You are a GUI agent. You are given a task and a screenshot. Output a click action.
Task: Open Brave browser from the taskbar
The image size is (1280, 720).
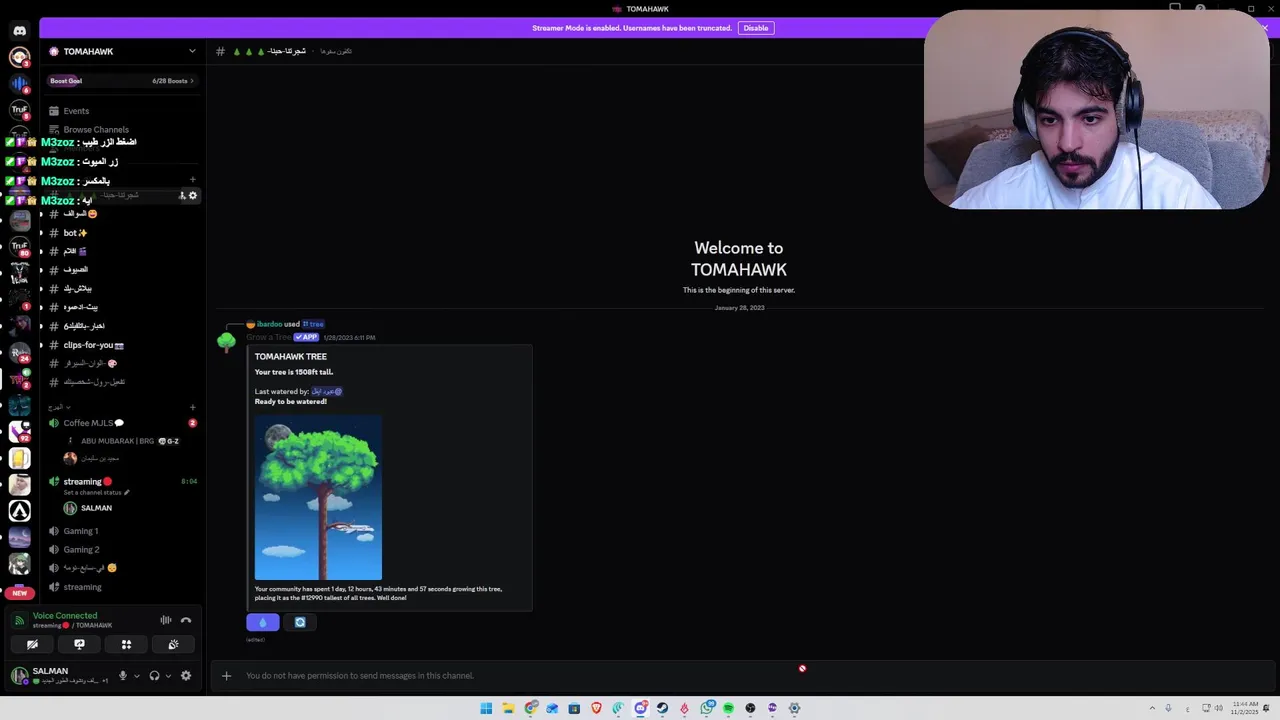pyautogui.click(x=597, y=708)
